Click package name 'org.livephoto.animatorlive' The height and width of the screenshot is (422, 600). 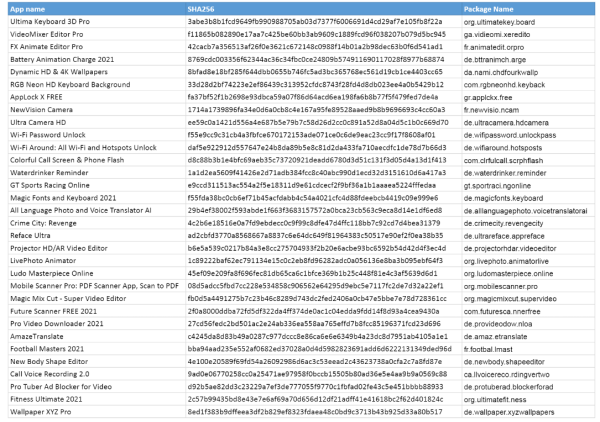point(506,262)
